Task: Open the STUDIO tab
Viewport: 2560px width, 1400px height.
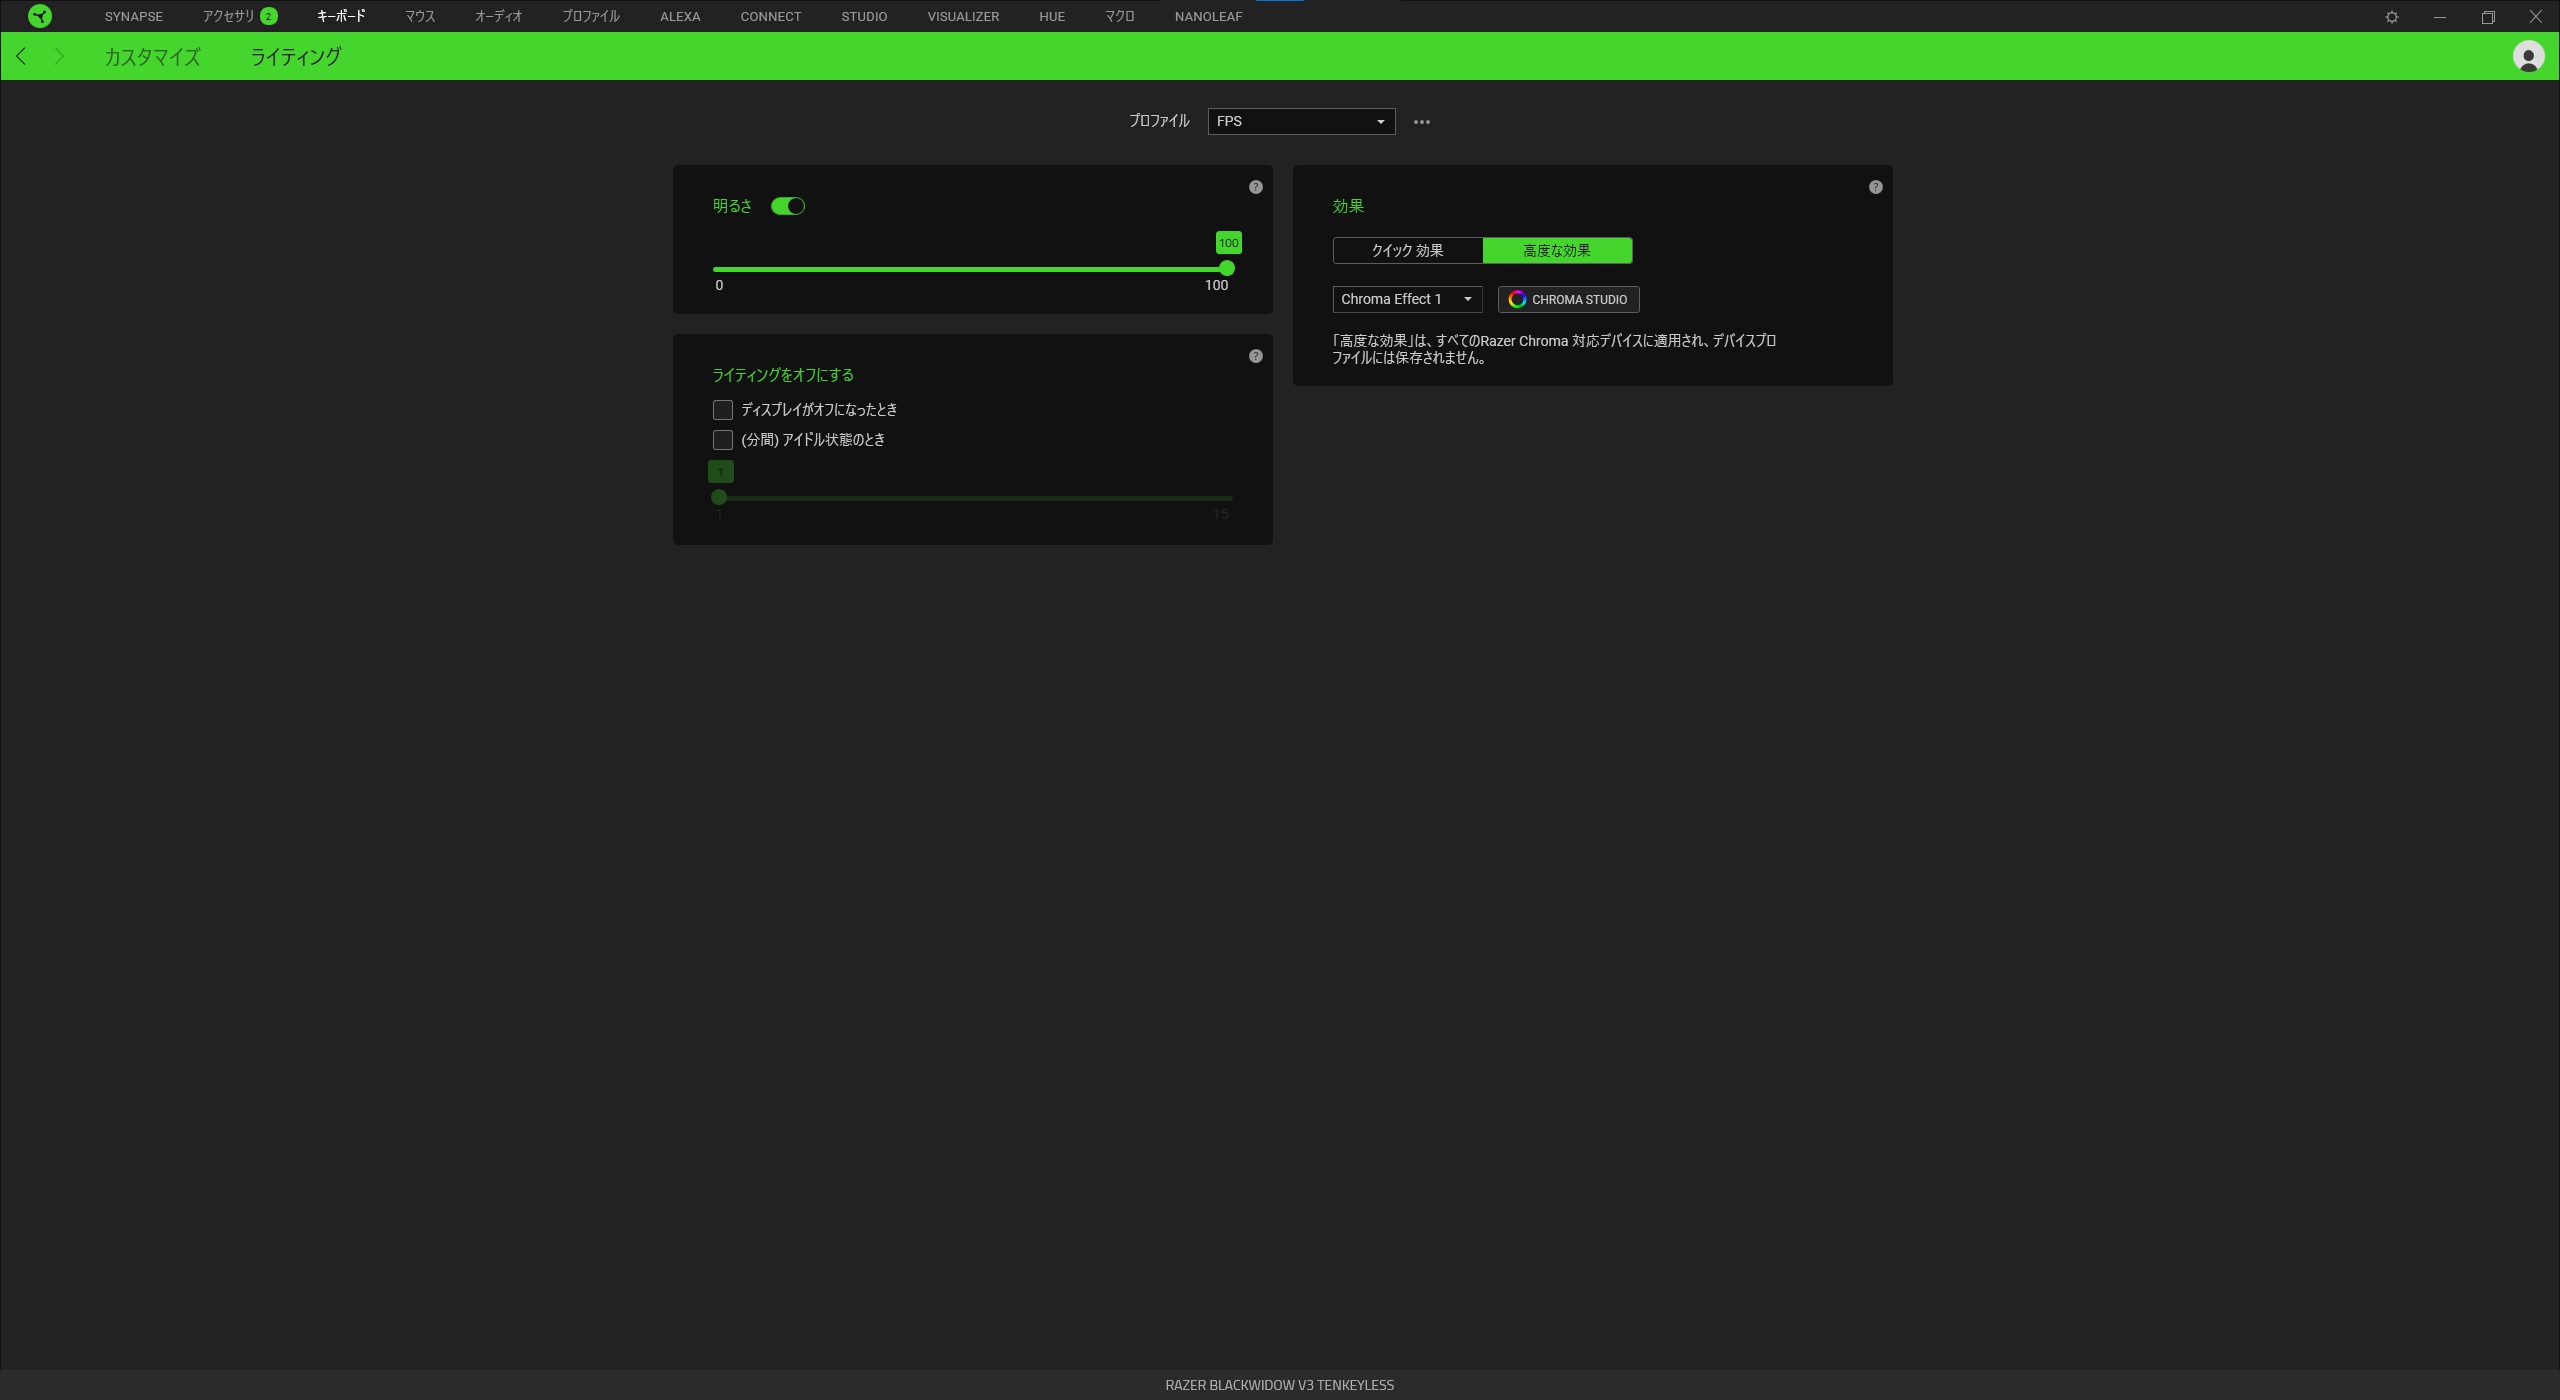Action: pyautogui.click(x=864, y=17)
